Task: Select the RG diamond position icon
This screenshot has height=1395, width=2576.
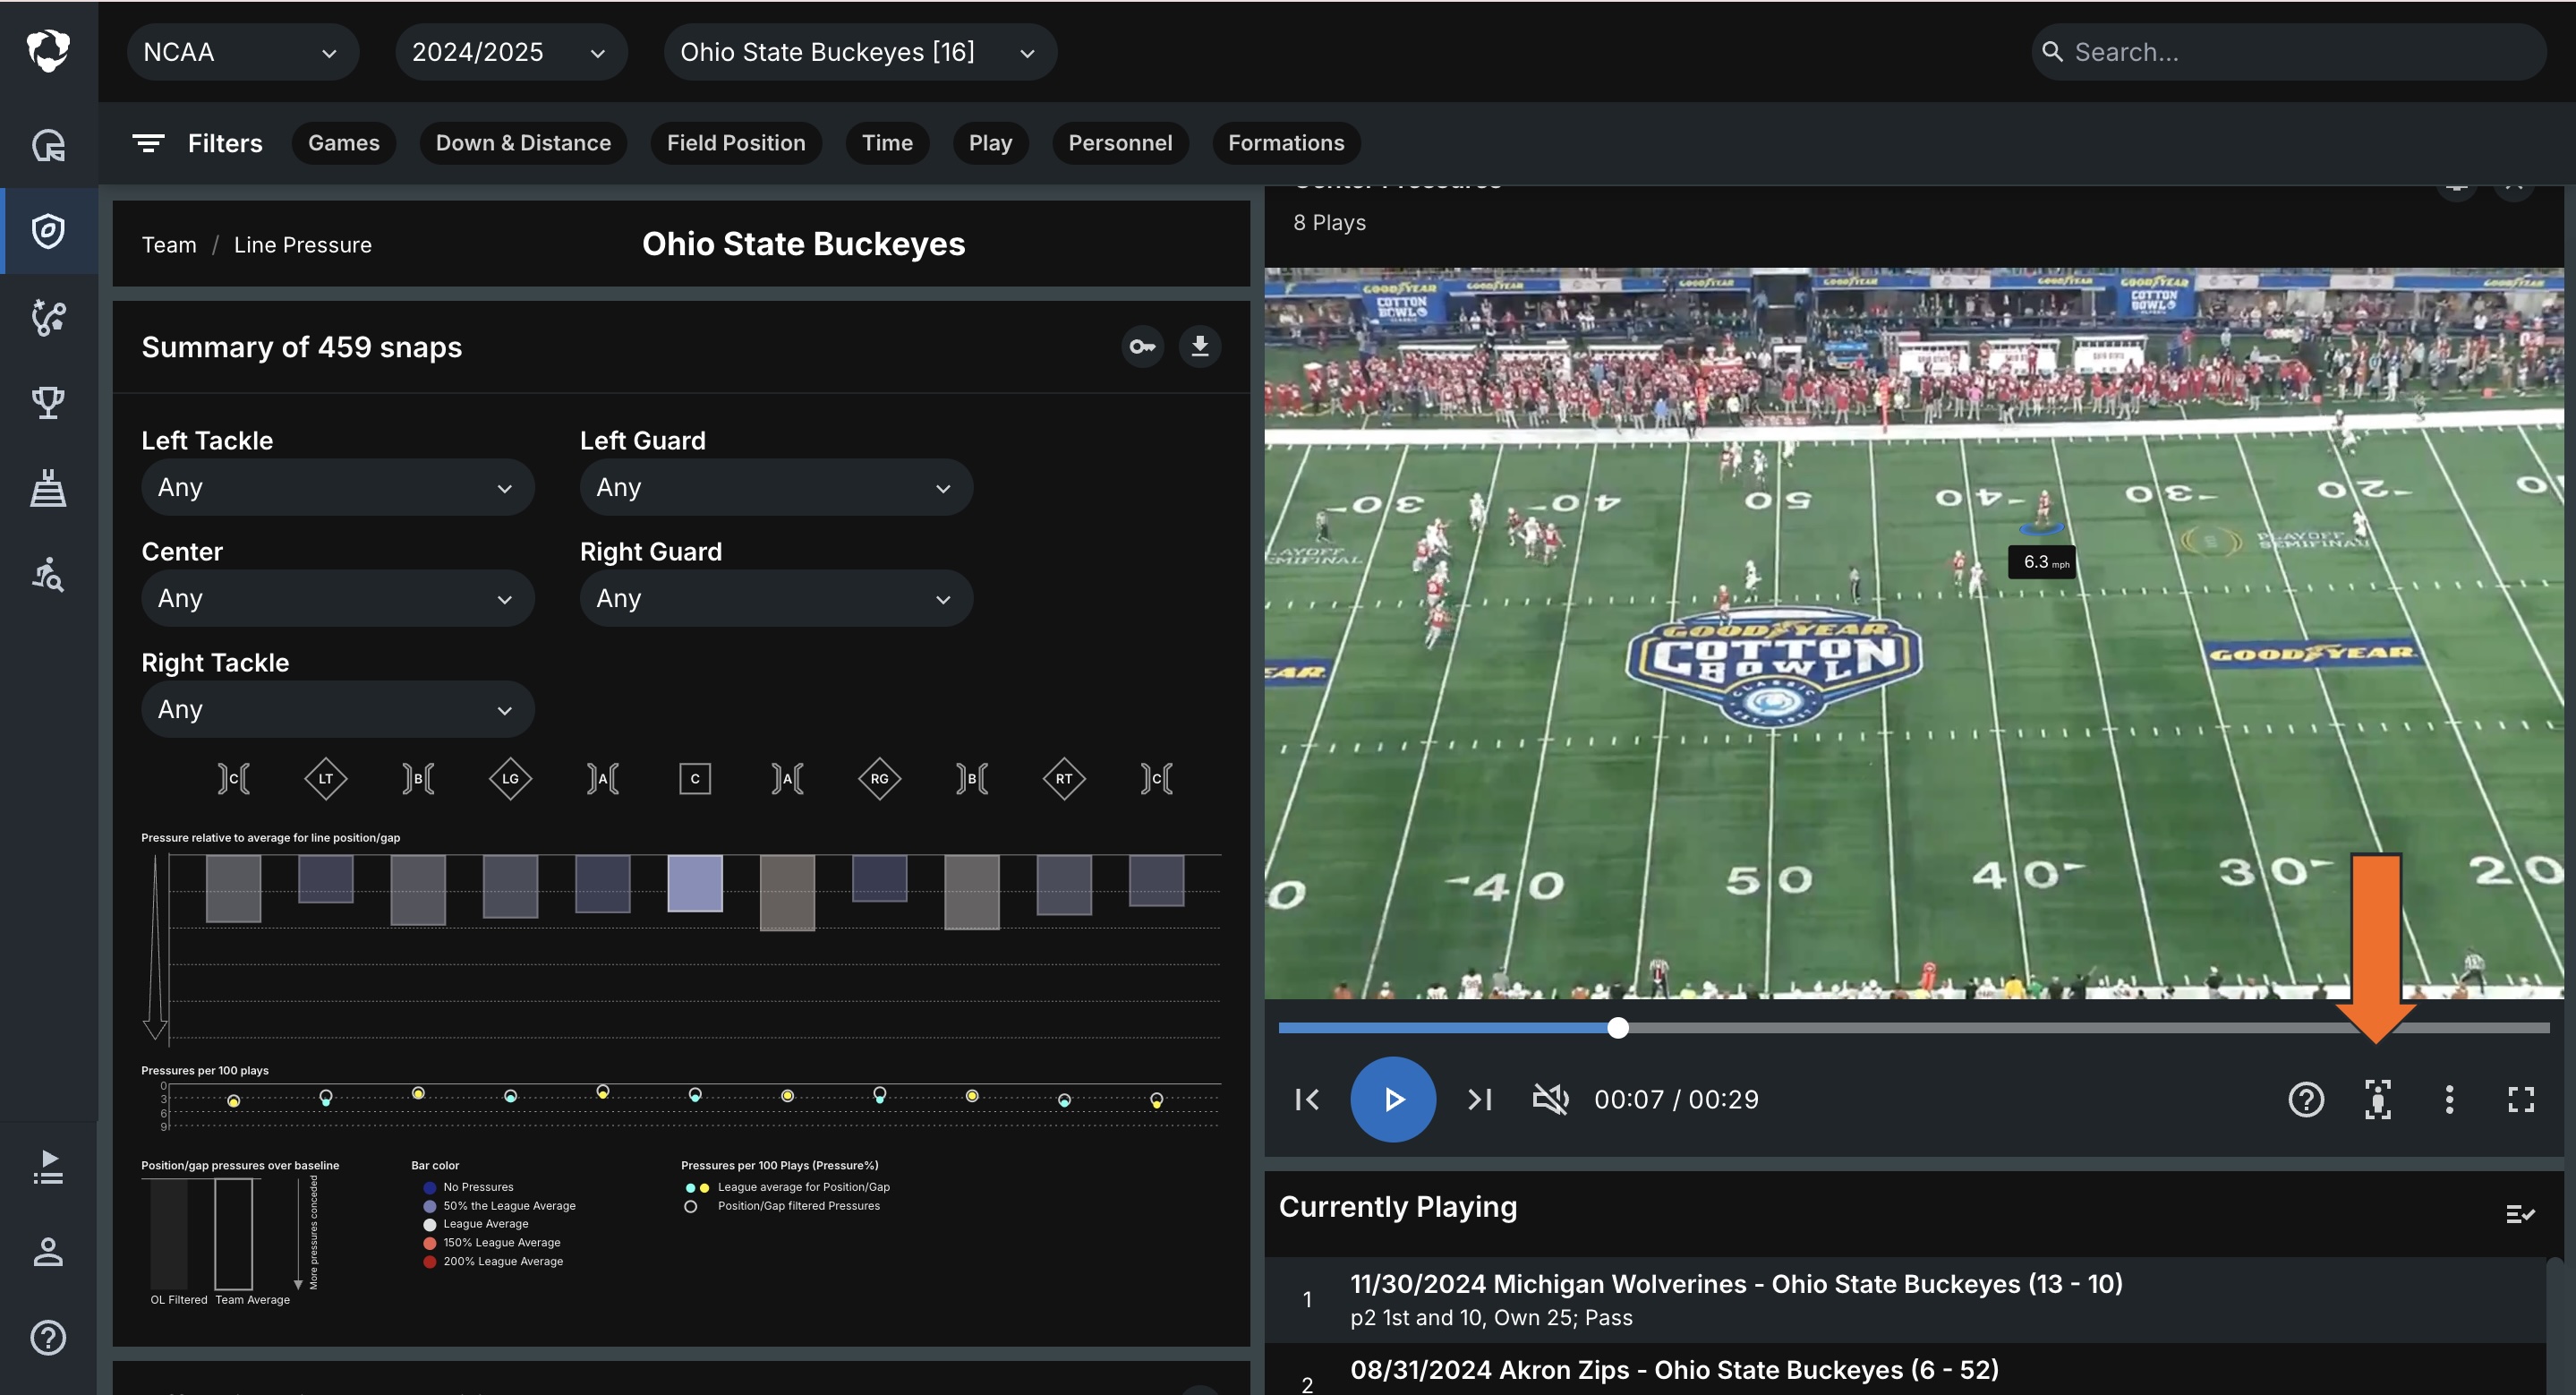Action: tap(880, 778)
